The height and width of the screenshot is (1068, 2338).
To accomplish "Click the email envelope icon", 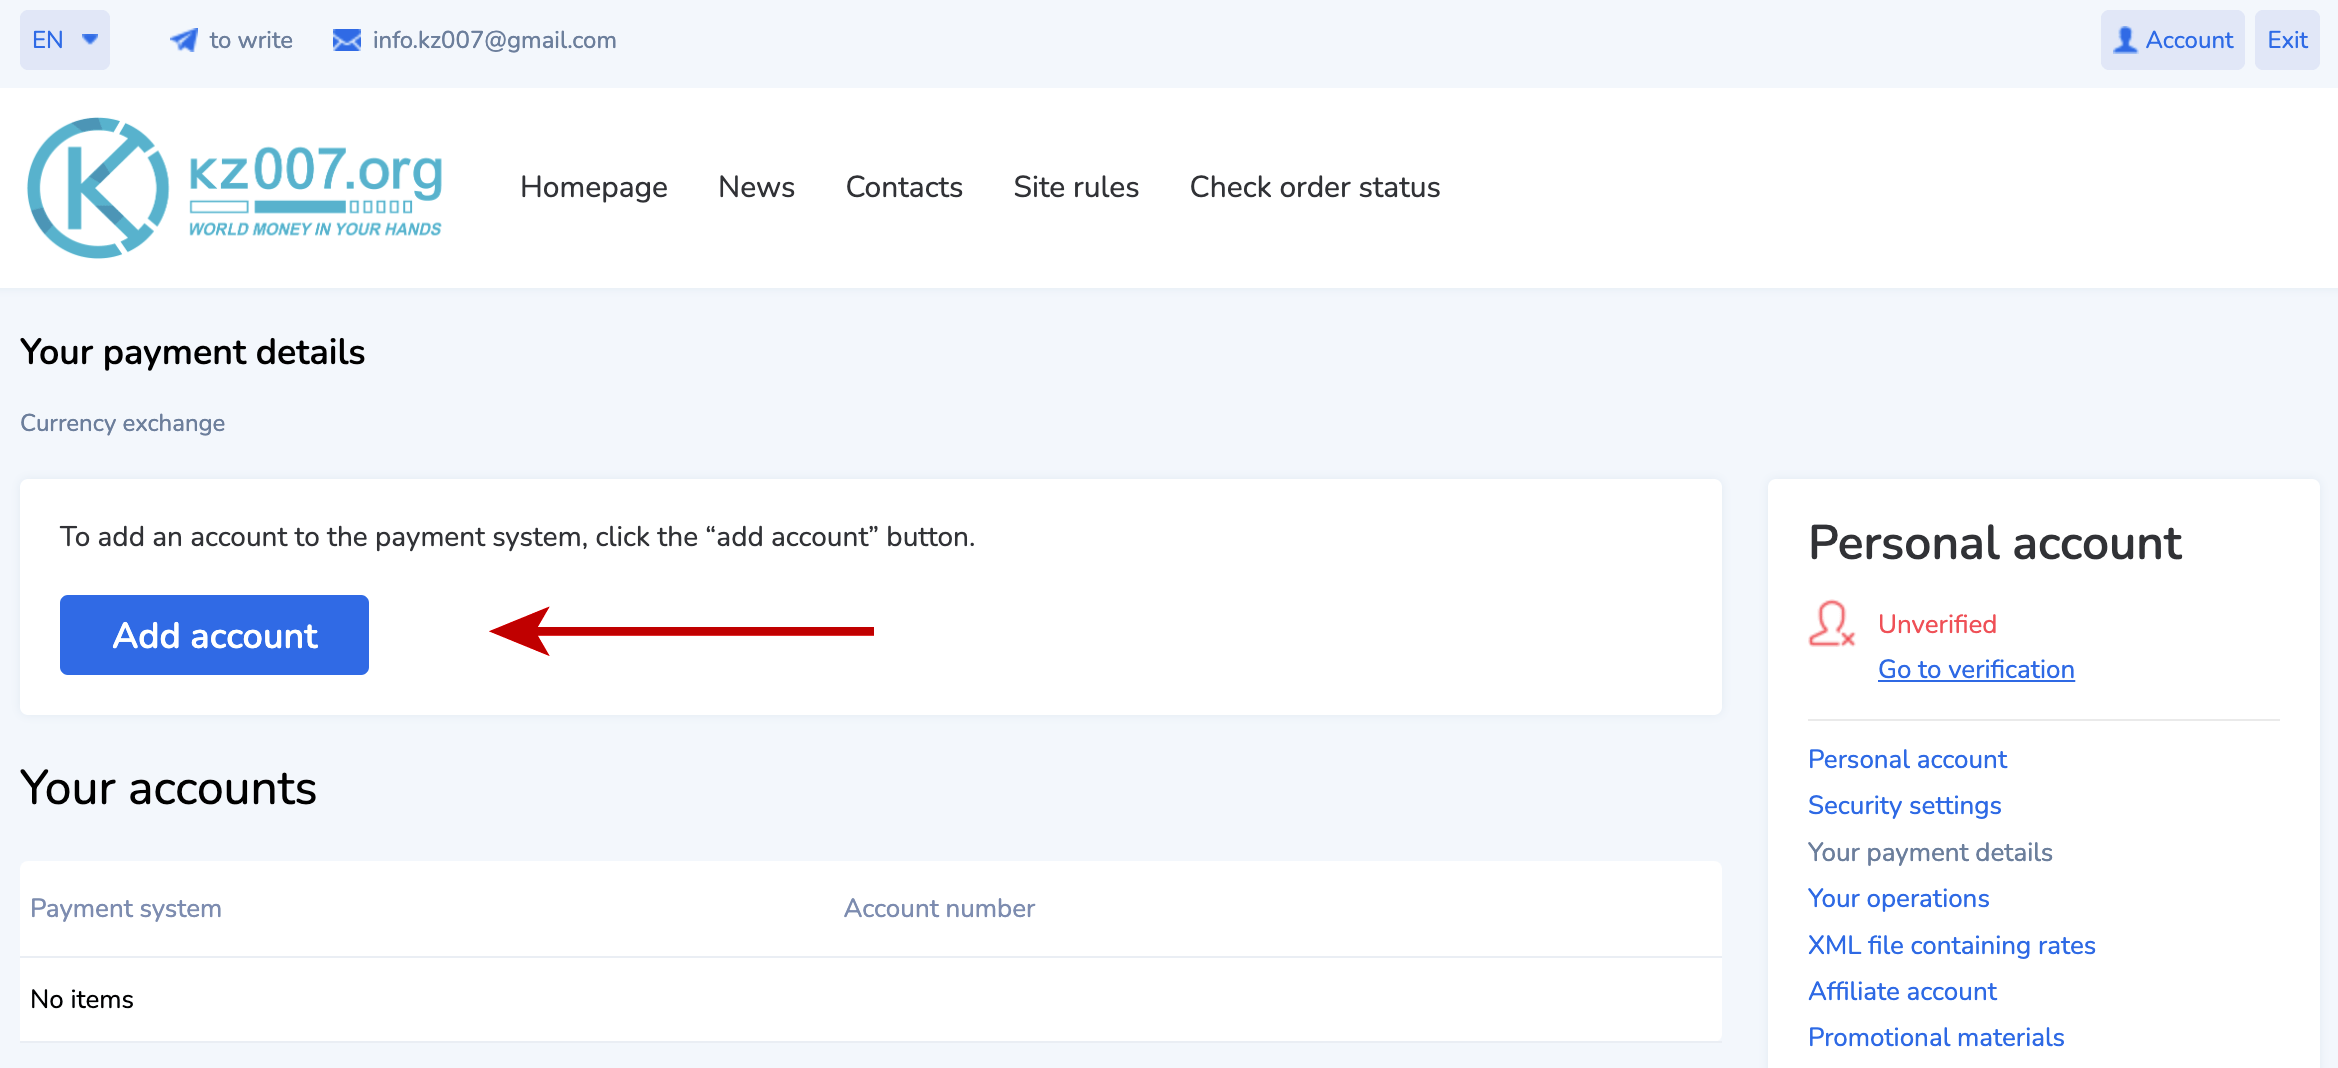I will [346, 40].
